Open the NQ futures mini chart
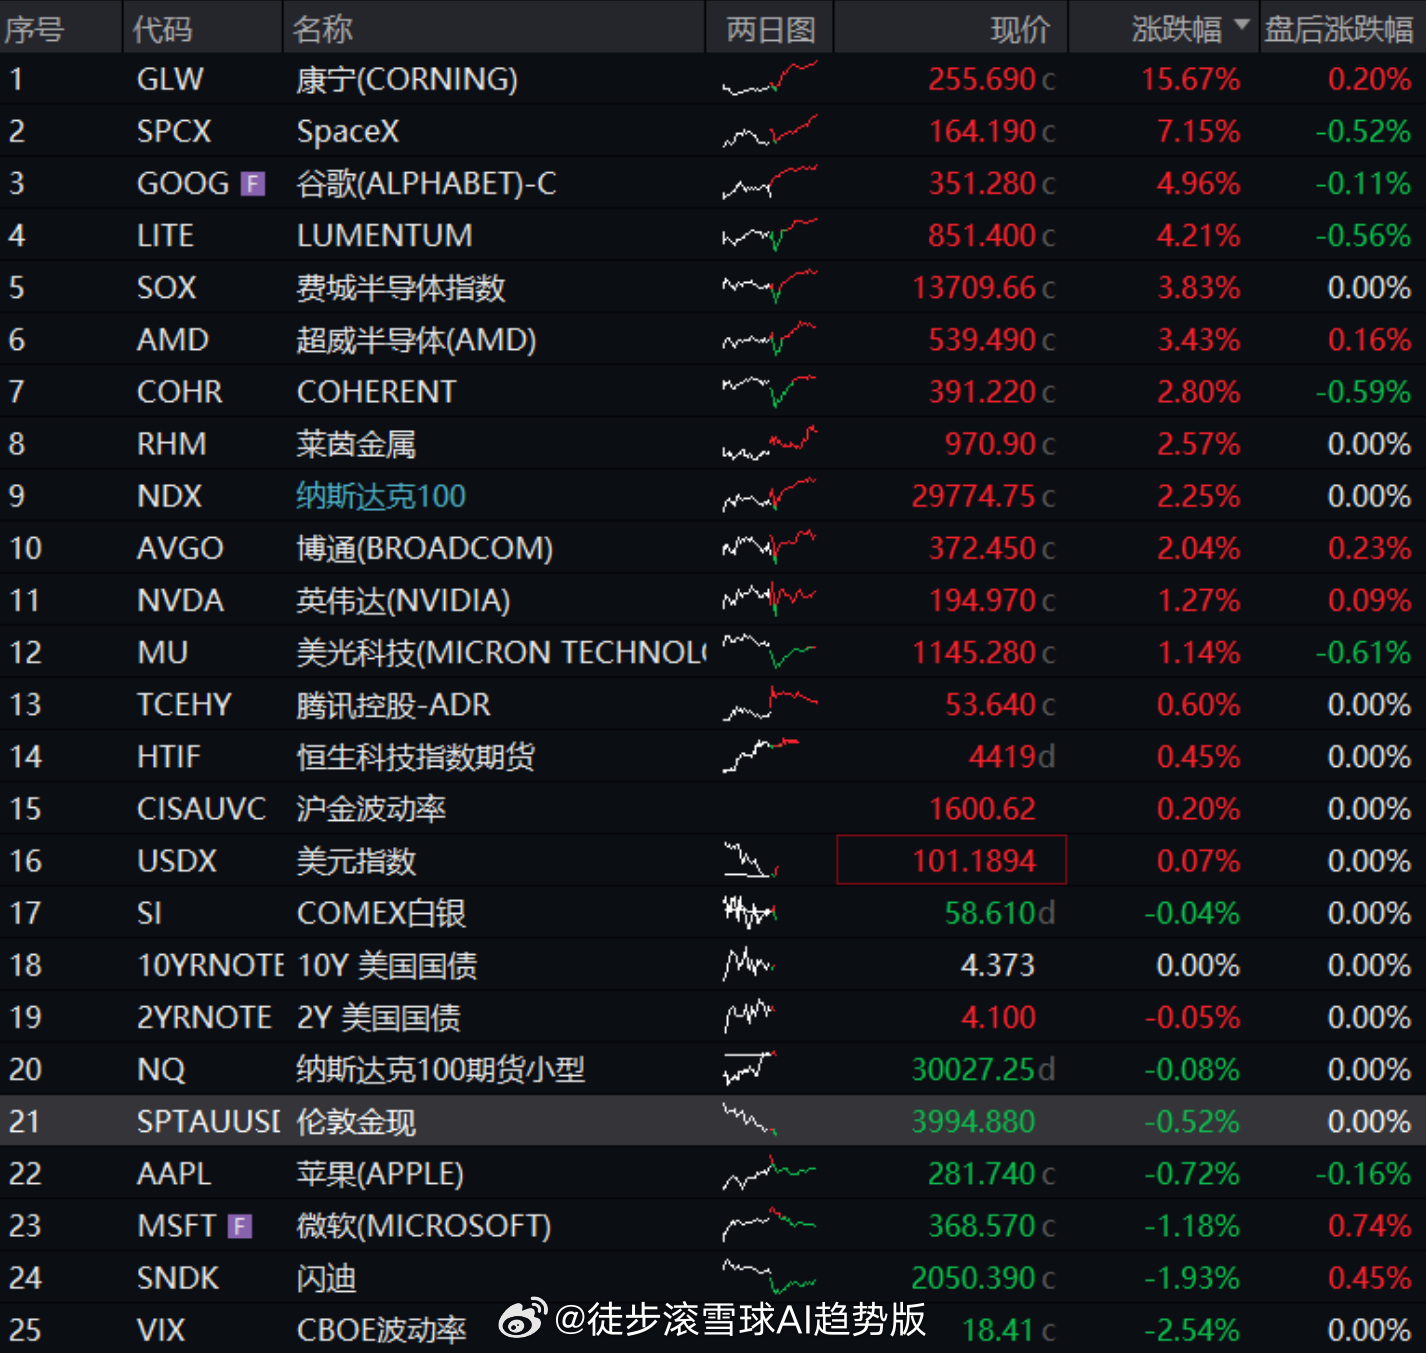Image resolution: width=1426 pixels, height=1353 pixels. [750, 1068]
